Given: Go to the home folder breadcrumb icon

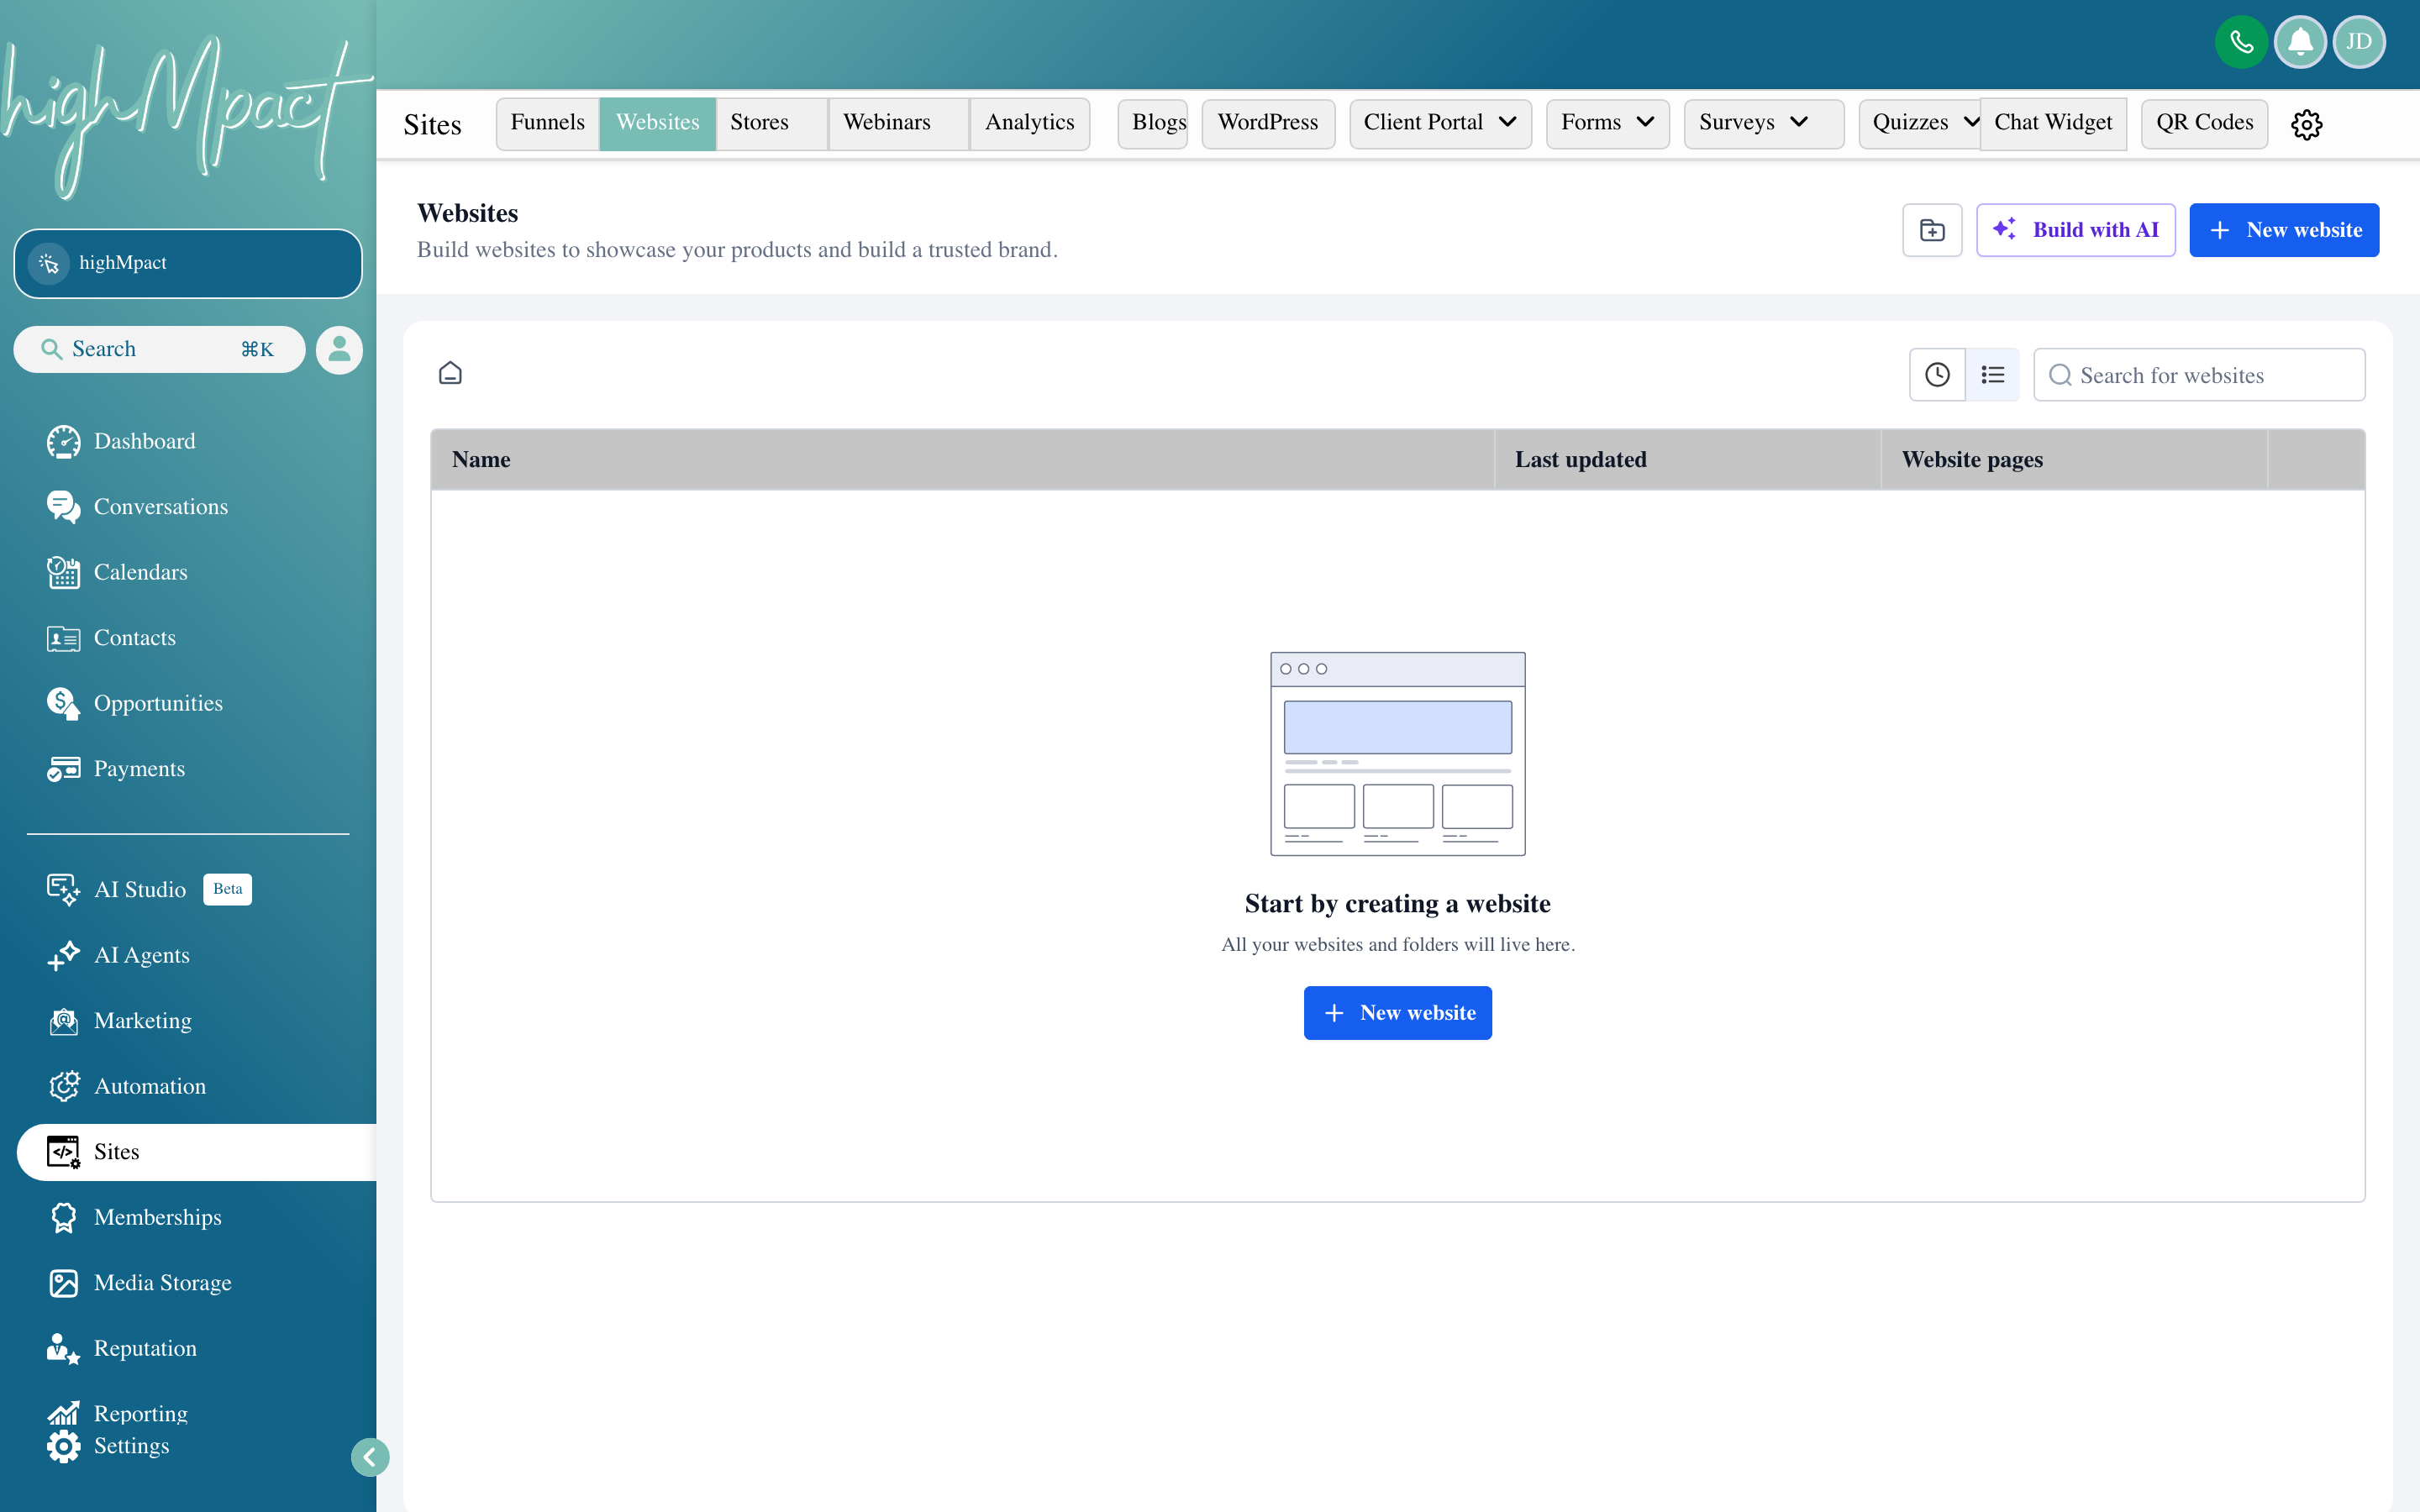Looking at the screenshot, I should pos(450,373).
